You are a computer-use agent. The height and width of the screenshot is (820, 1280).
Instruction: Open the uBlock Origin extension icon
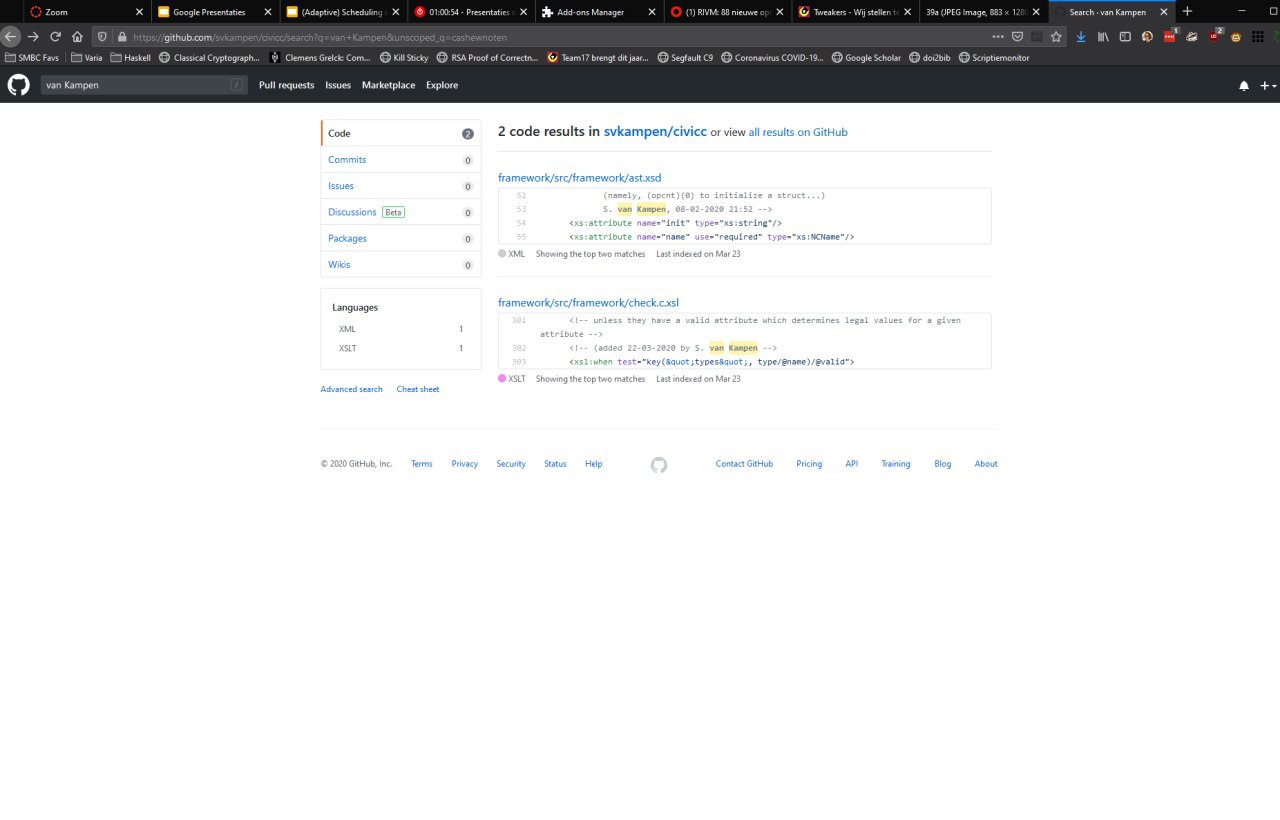pyautogui.click(x=1214, y=36)
